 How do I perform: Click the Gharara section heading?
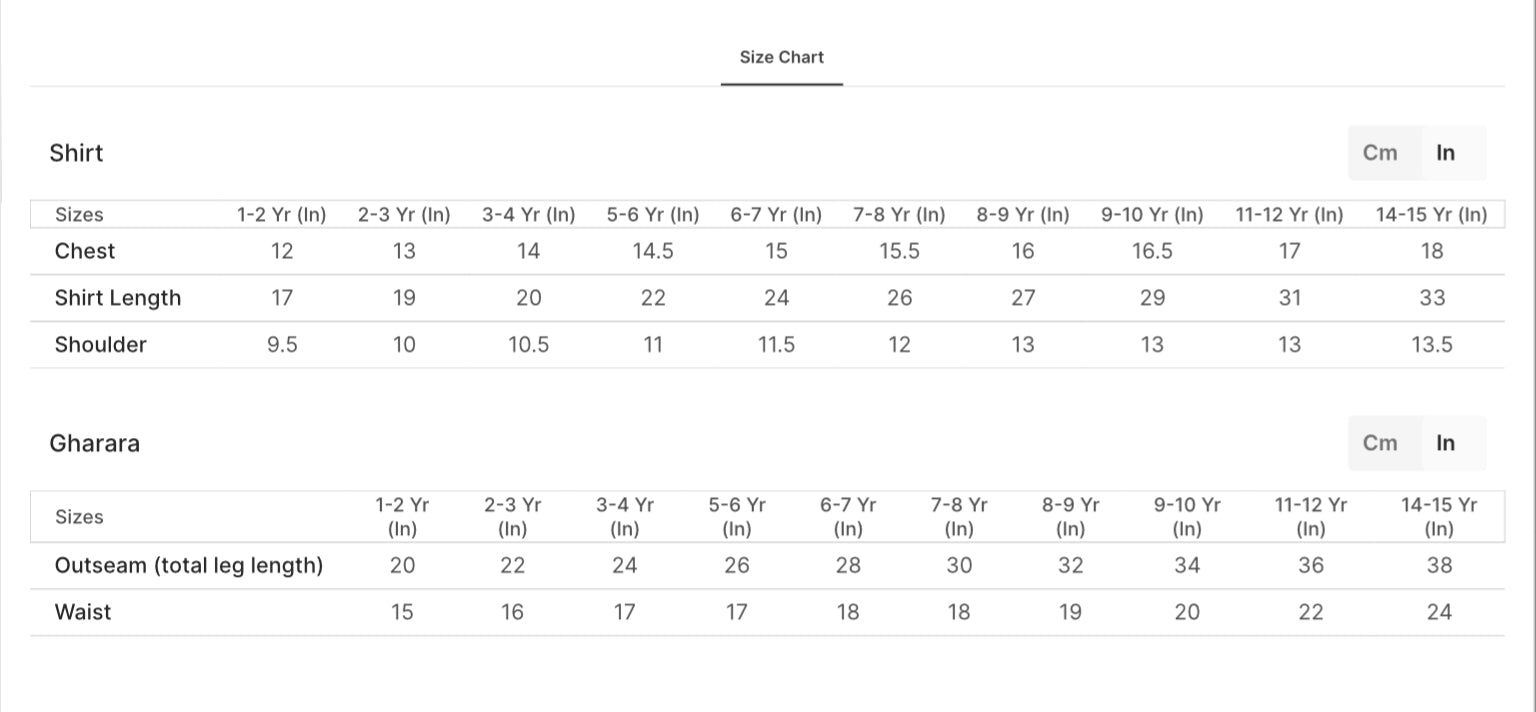pyautogui.click(x=94, y=443)
